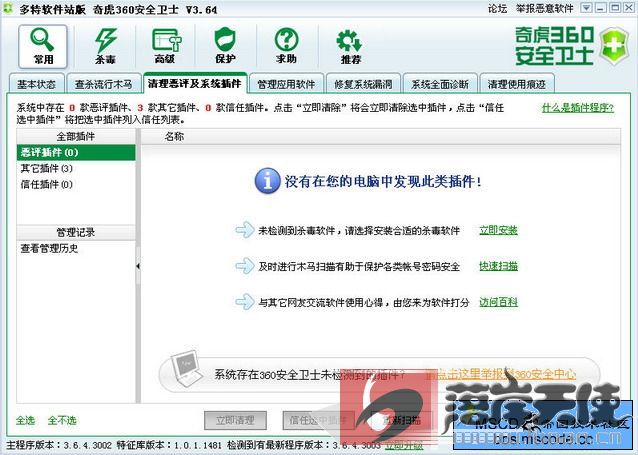638x455 pixels.
Task: Switch to the 修复系统漏洞 tab
Action: pos(363,84)
